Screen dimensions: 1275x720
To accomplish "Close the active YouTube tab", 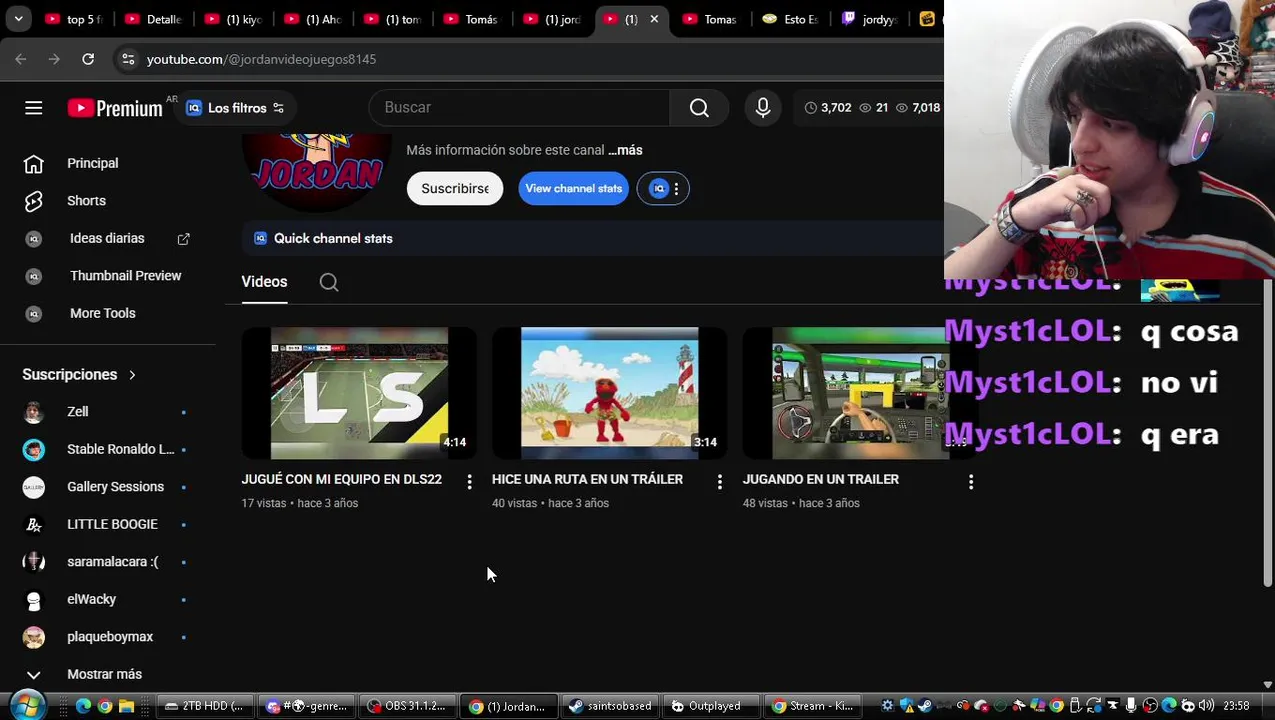I will point(654,19).
